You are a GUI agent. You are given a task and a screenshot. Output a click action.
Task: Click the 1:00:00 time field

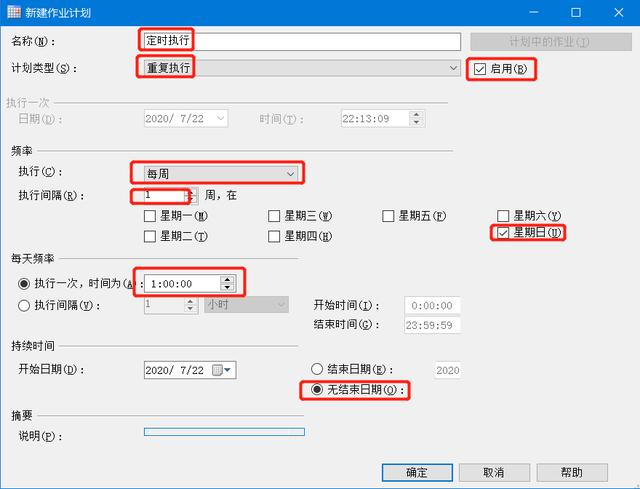point(182,284)
